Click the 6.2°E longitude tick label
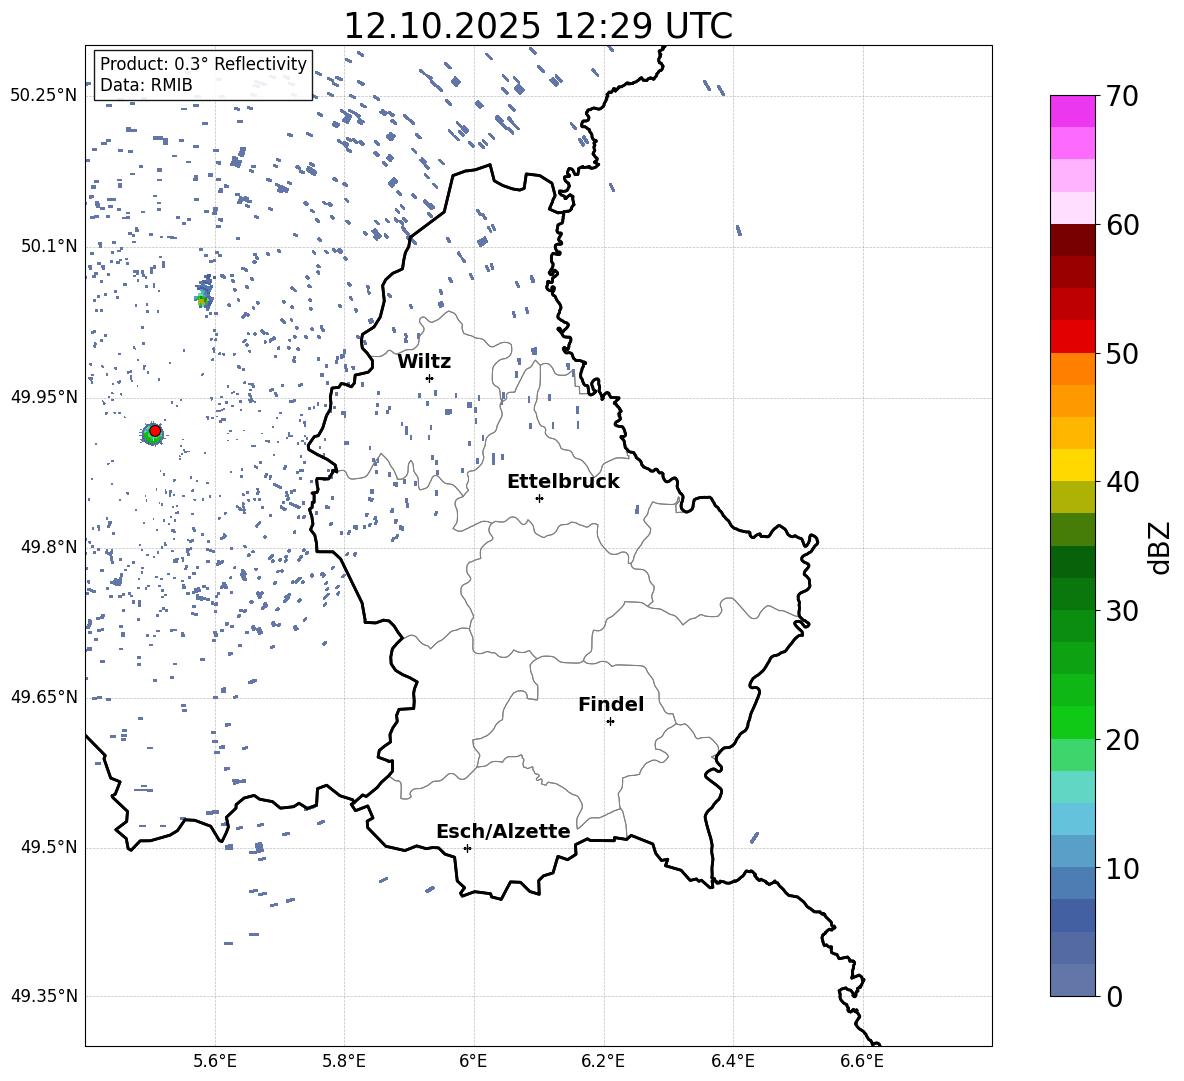 603,1061
